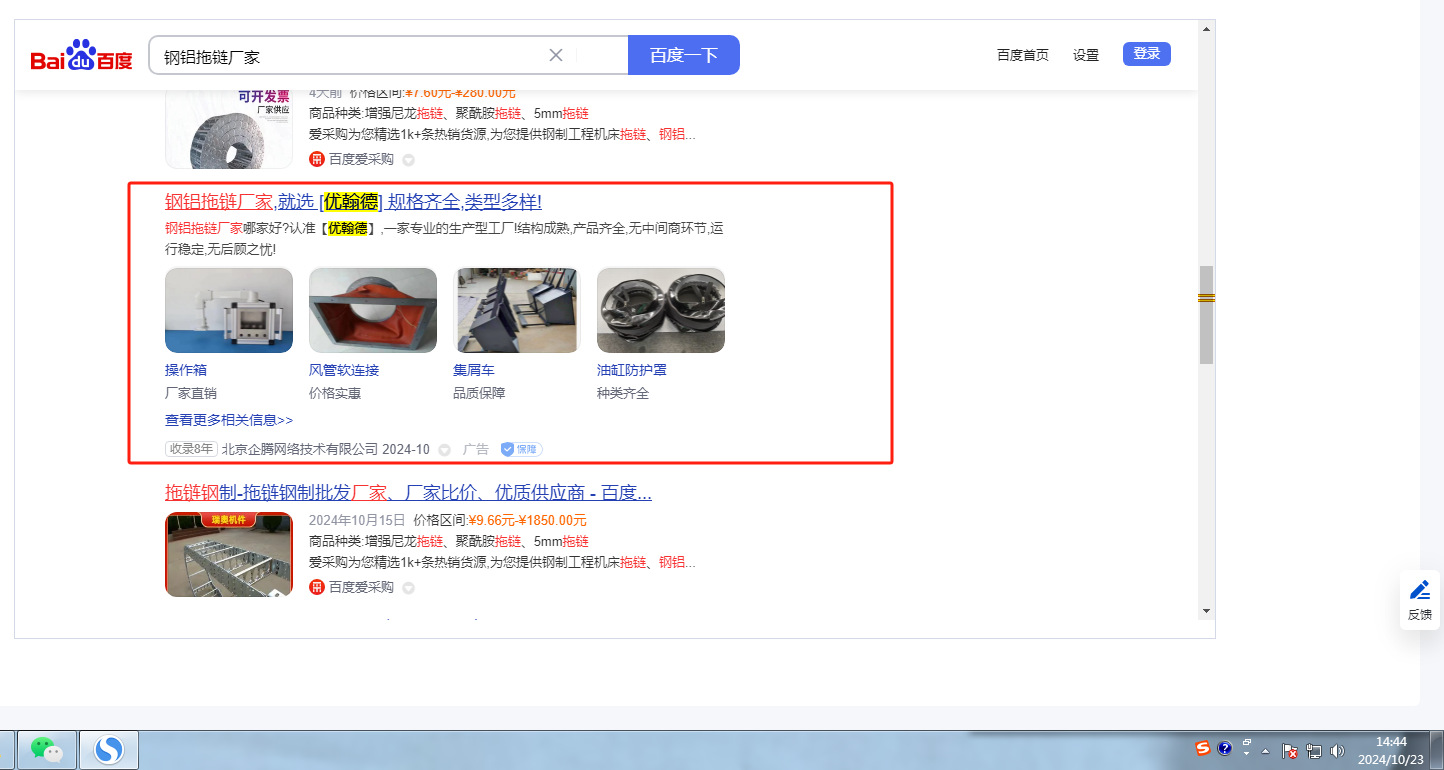This screenshot has width=1444, height=770.
Task: Expand dropdown next to last 百度爱采购
Action: tap(408, 588)
